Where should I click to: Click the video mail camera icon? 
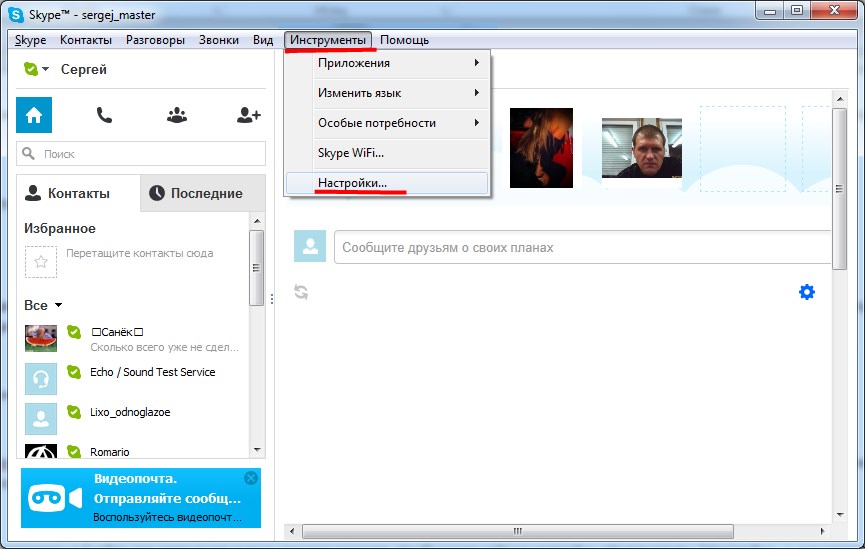[55, 498]
